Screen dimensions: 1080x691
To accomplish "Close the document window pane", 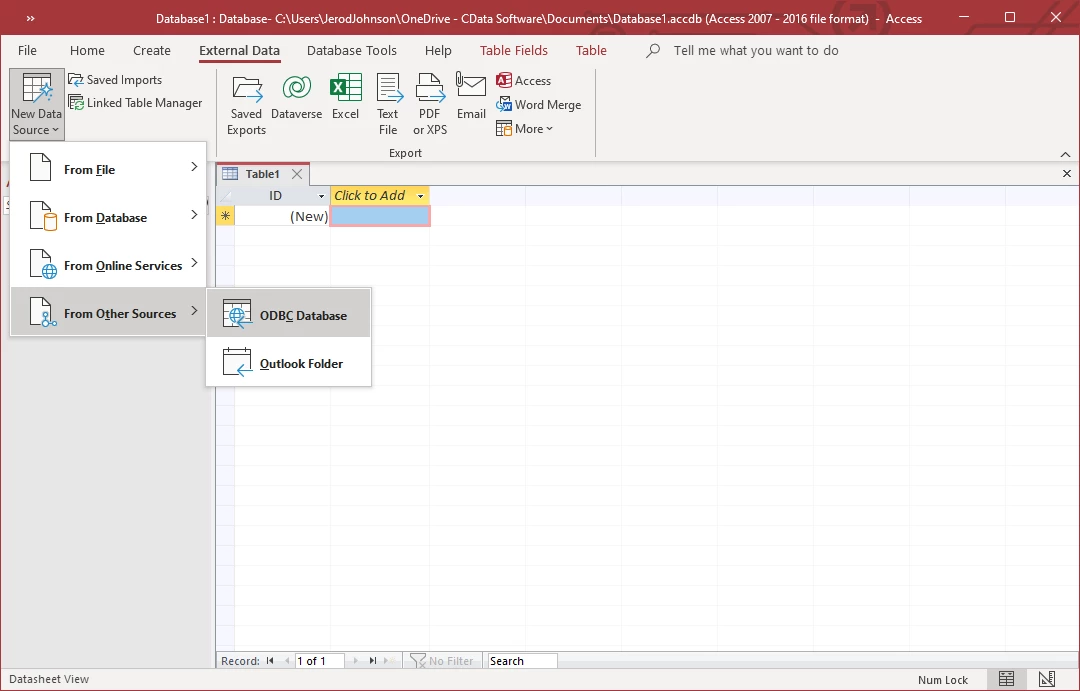I will click(1067, 174).
